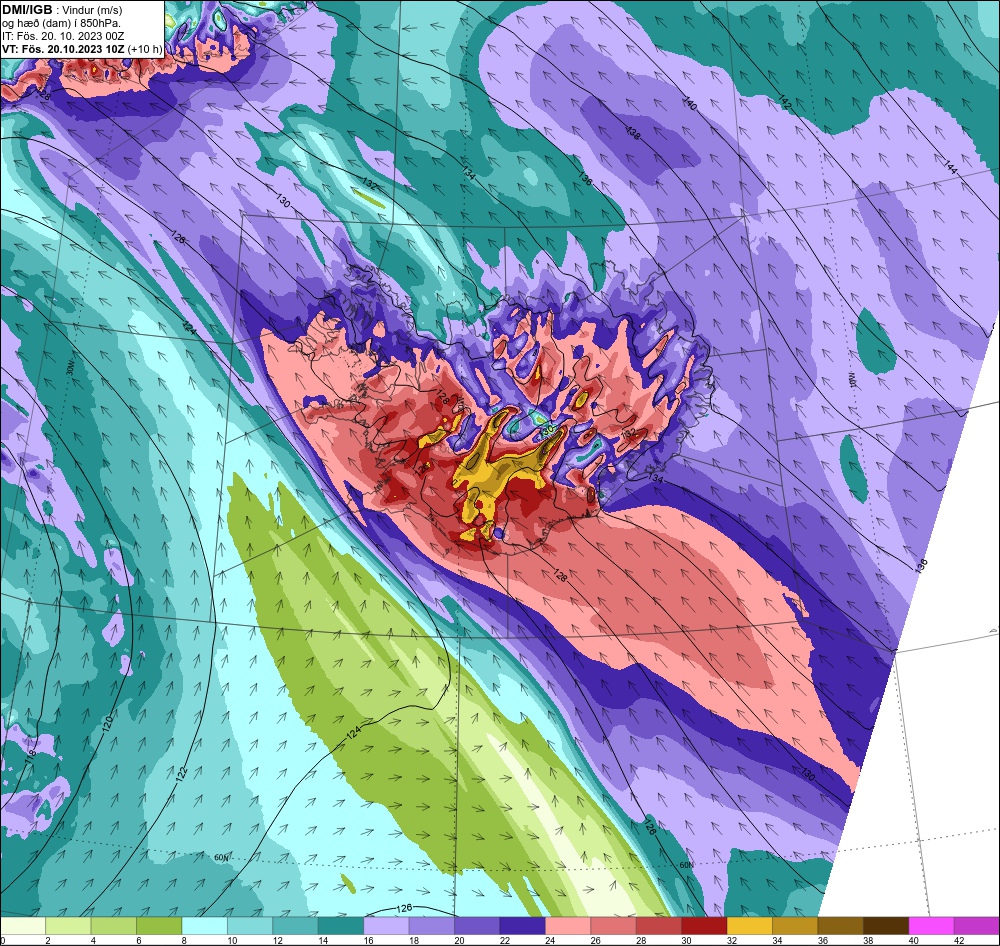
Task: Select the 20–22 m/s medium purple legend swatch
Action: pos(477,926)
